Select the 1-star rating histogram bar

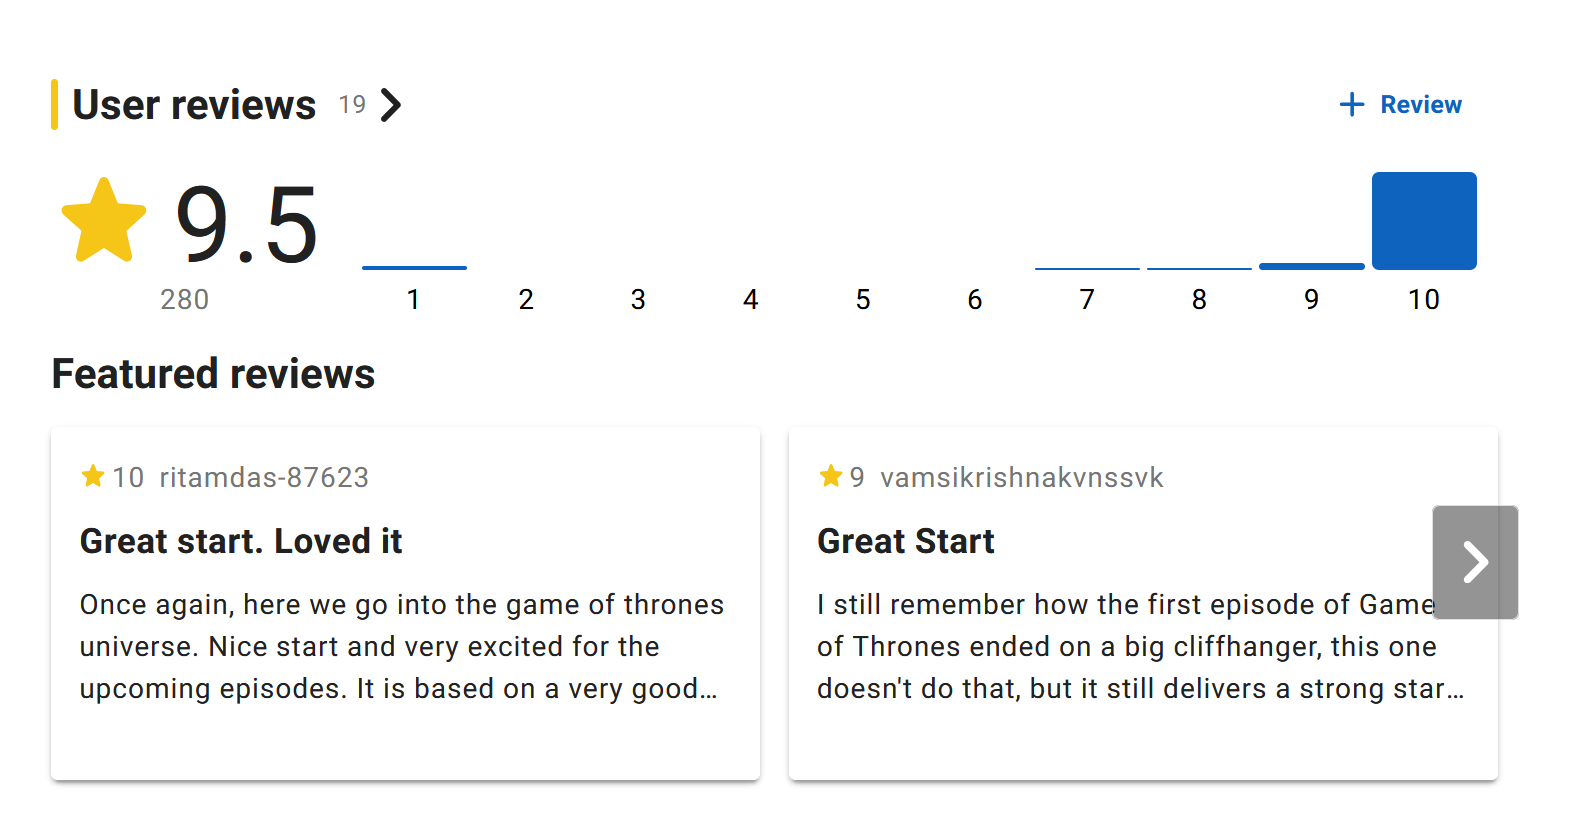pos(414,267)
